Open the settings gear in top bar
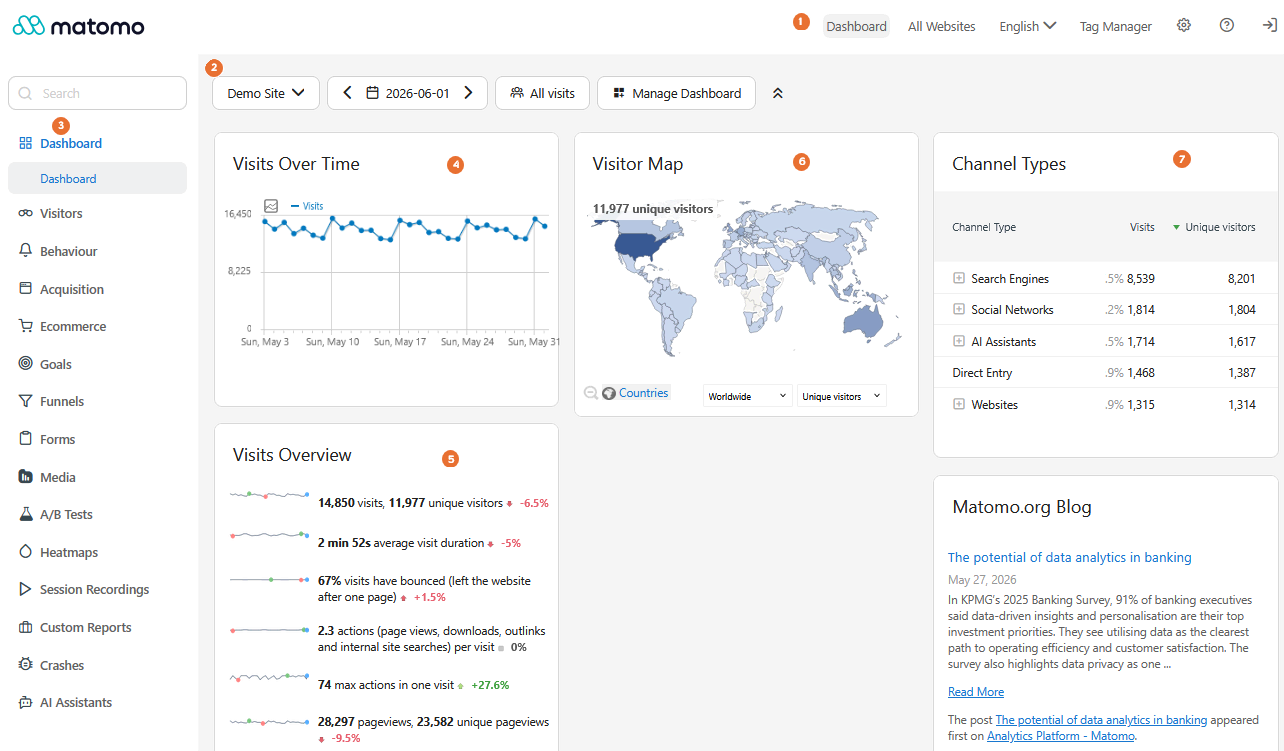Viewport: 1284px width, 751px height. pyautogui.click(x=1184, y=26)
